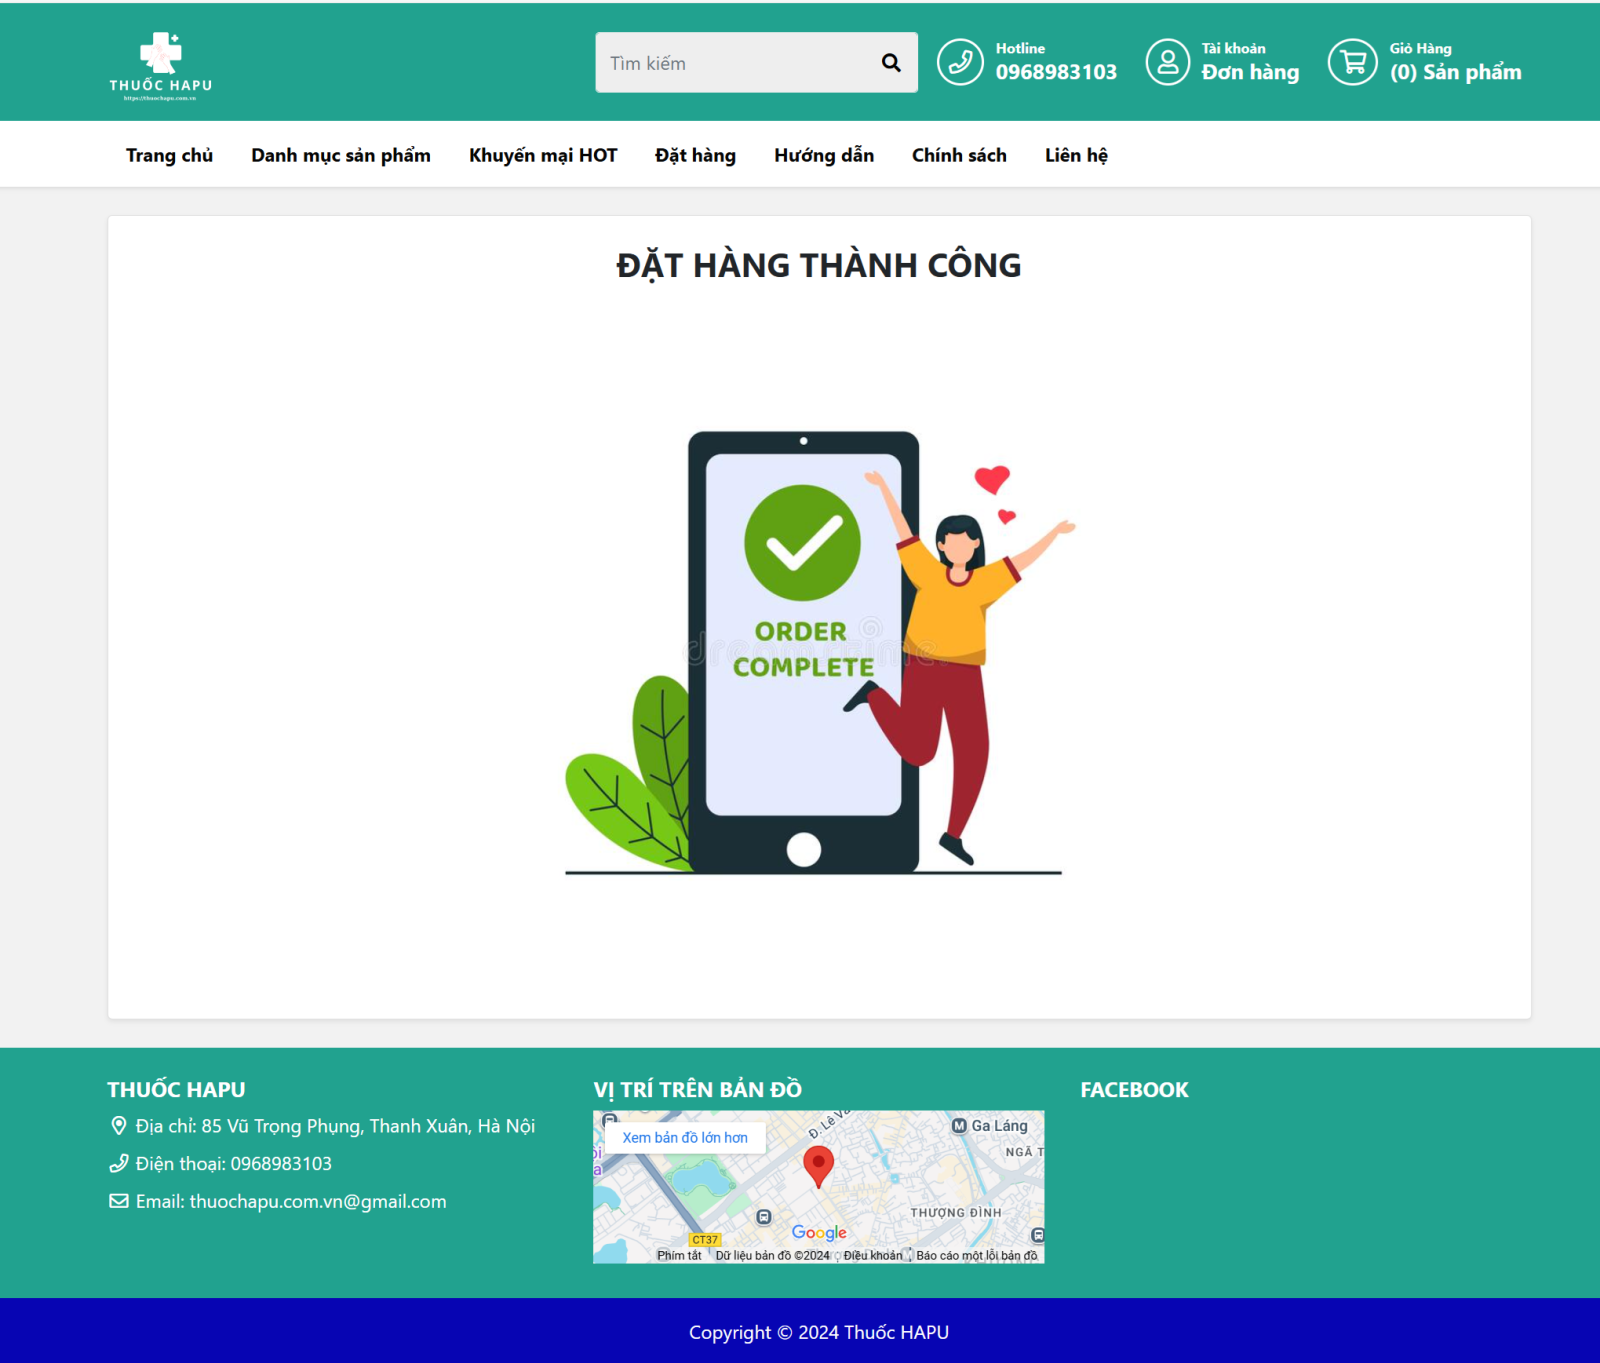Expand the Hướng dẫn menu
The height and width of the screenshot is (1363, 1600).
point(823,155)
